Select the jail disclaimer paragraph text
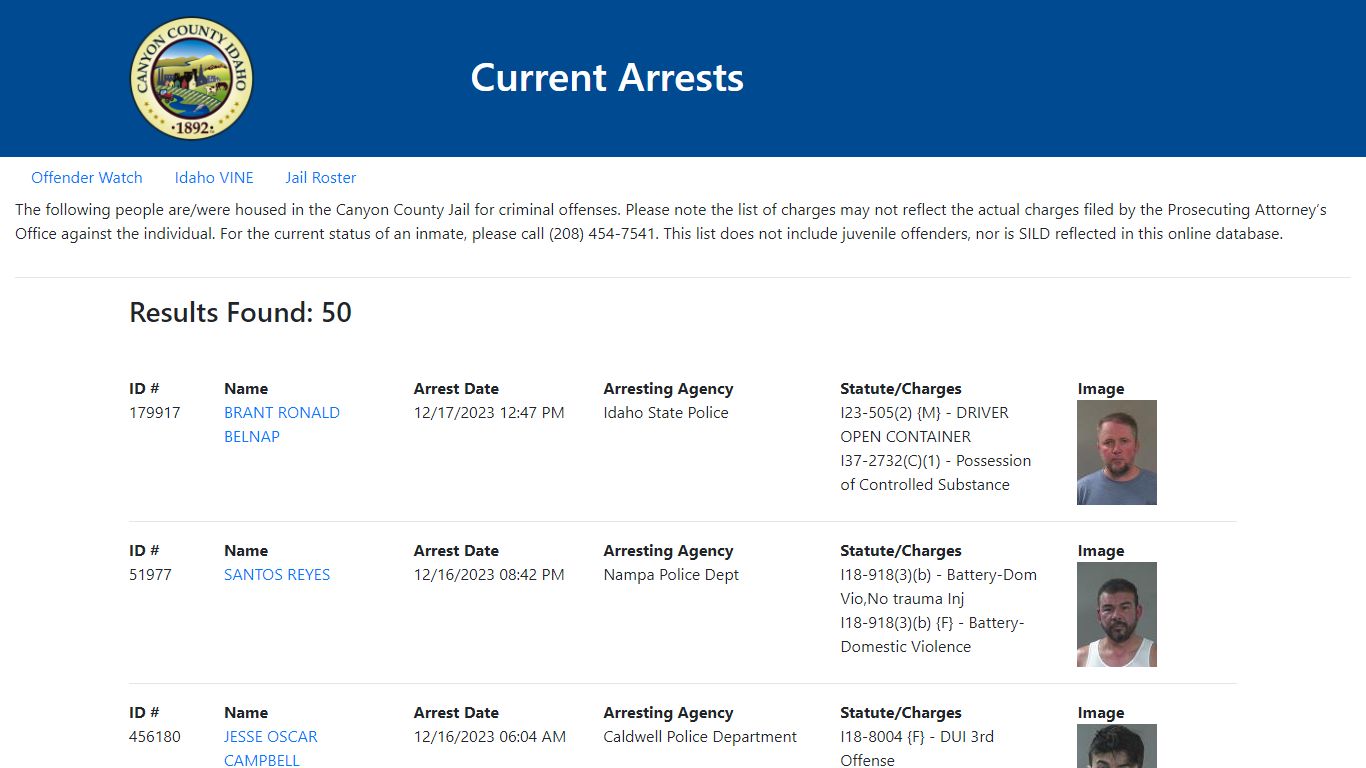 tap(671, 222)
